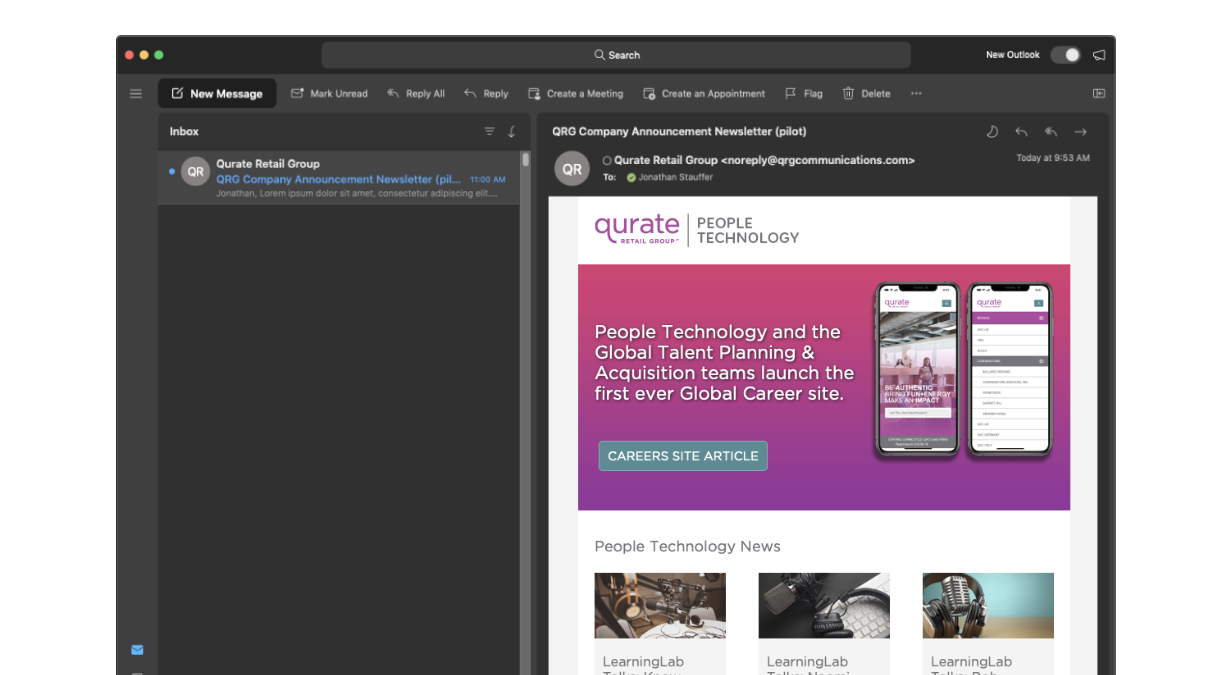Viewport: 1232px width, 675px height.
Task: Compose with the New Message button
Action: tap(217, 94)
